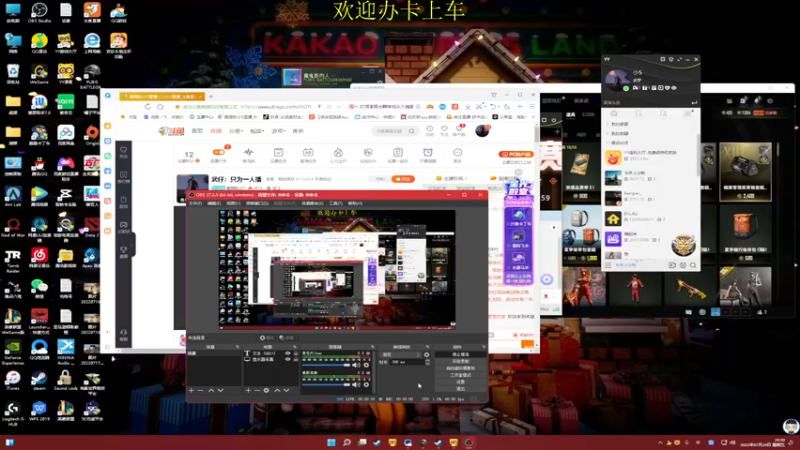This screenshot has width=800, height=450.
Task: Open the OBS scene transition dropdown
Action: click(x=401, y=355)
